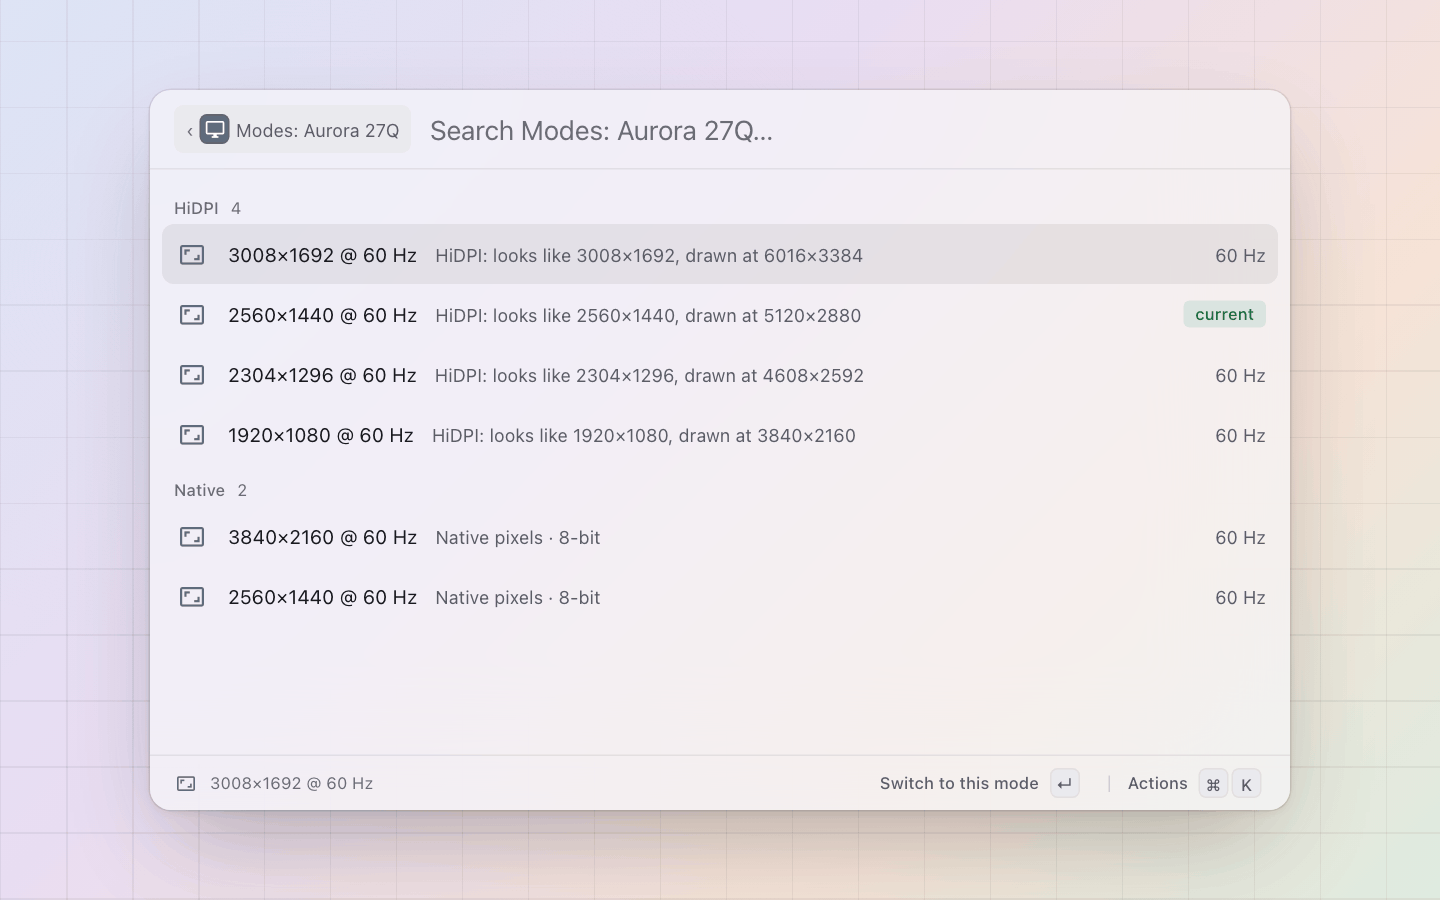Viewport: 1440px width, 900px height.
Task: Select the native 2560×1440 8-bit mode
Action: point(720,597)
